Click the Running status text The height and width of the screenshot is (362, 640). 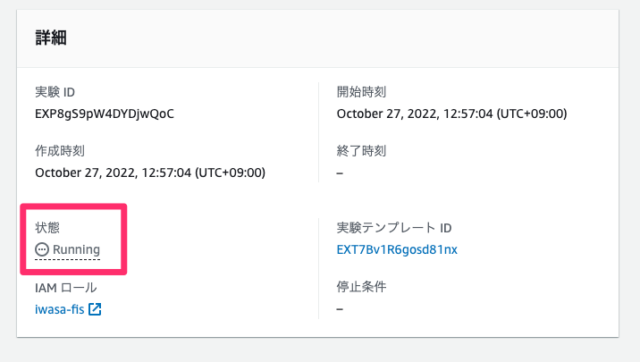click(x=76, y=249)
